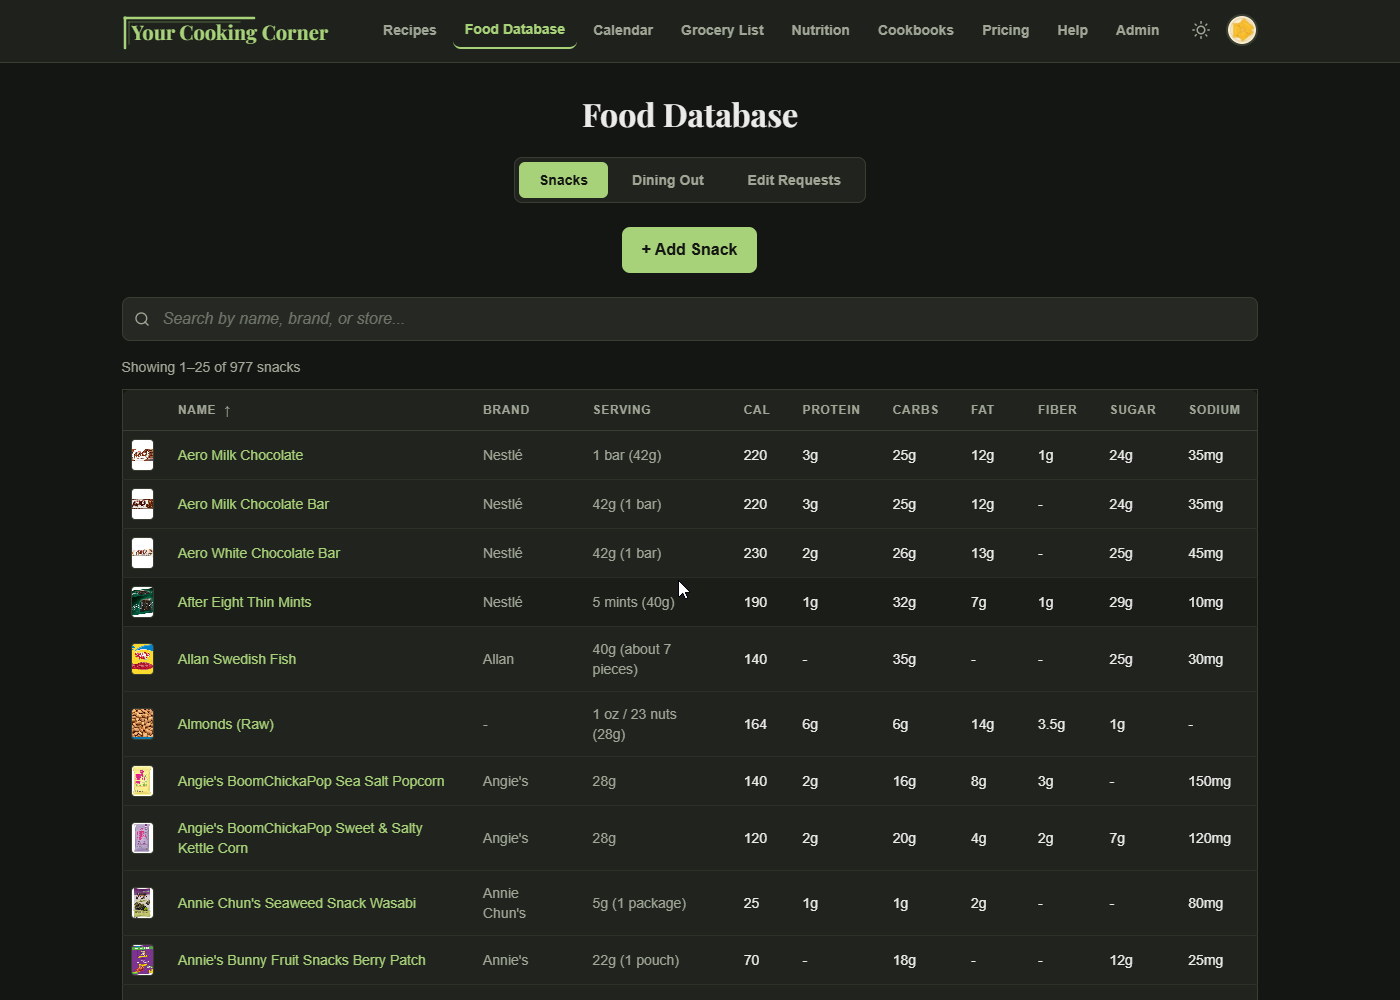This screenshot has height=1000, width=1400.
Task: Open the Food Database nav item
Action: pyautogui.click(x=515, y=30)
